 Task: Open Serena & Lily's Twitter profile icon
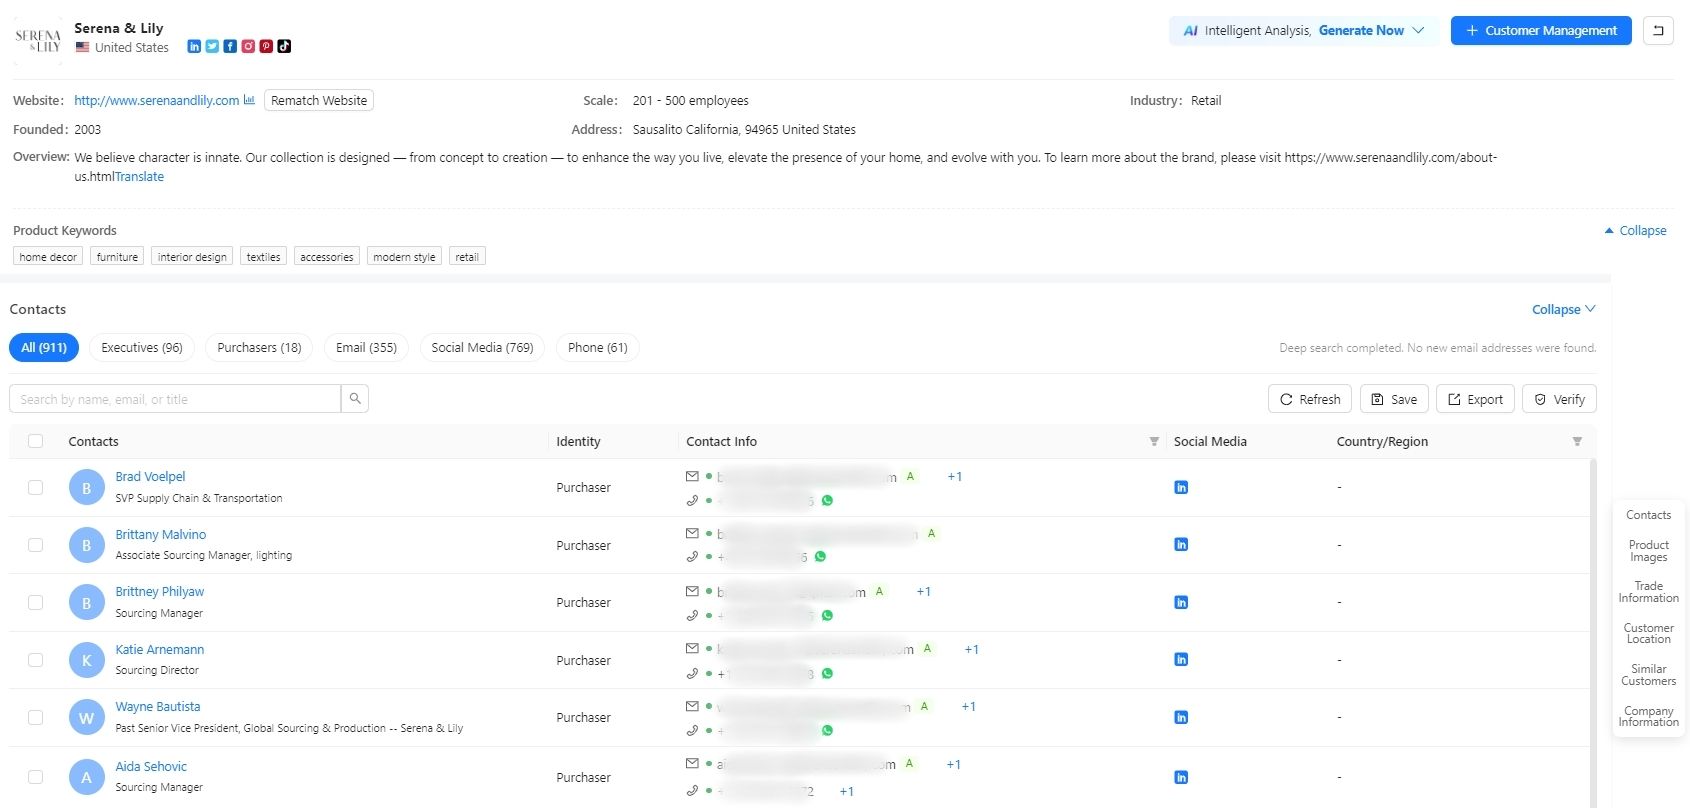pos(212,46)
